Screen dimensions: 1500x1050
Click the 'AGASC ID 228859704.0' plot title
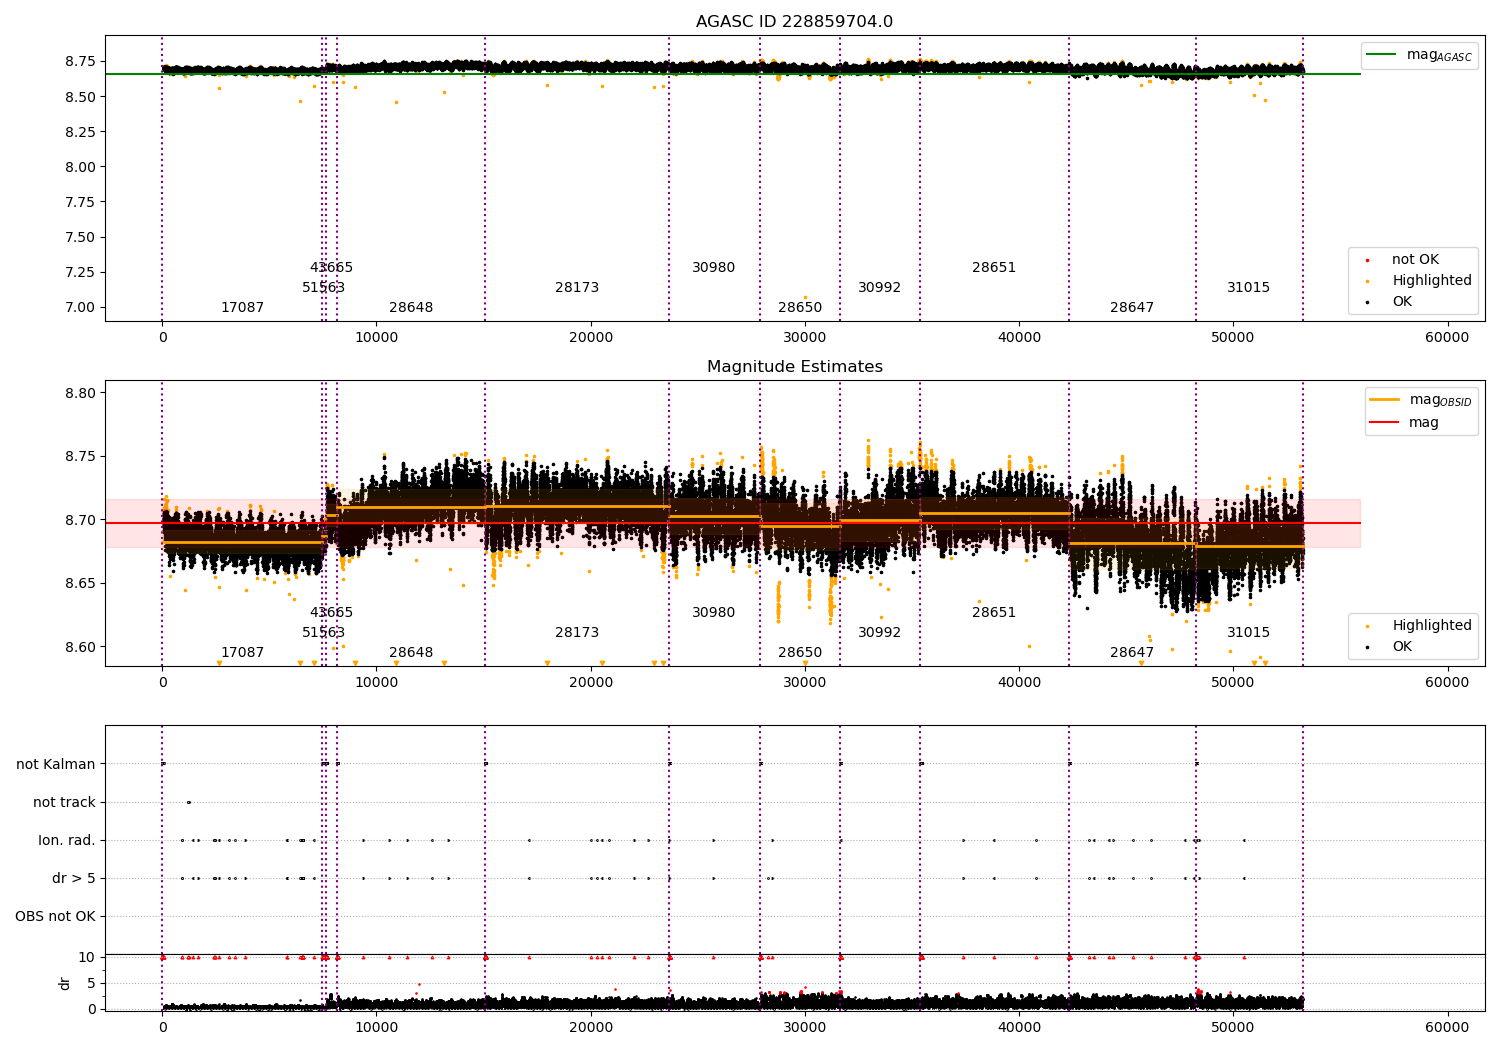coord(794,22)
